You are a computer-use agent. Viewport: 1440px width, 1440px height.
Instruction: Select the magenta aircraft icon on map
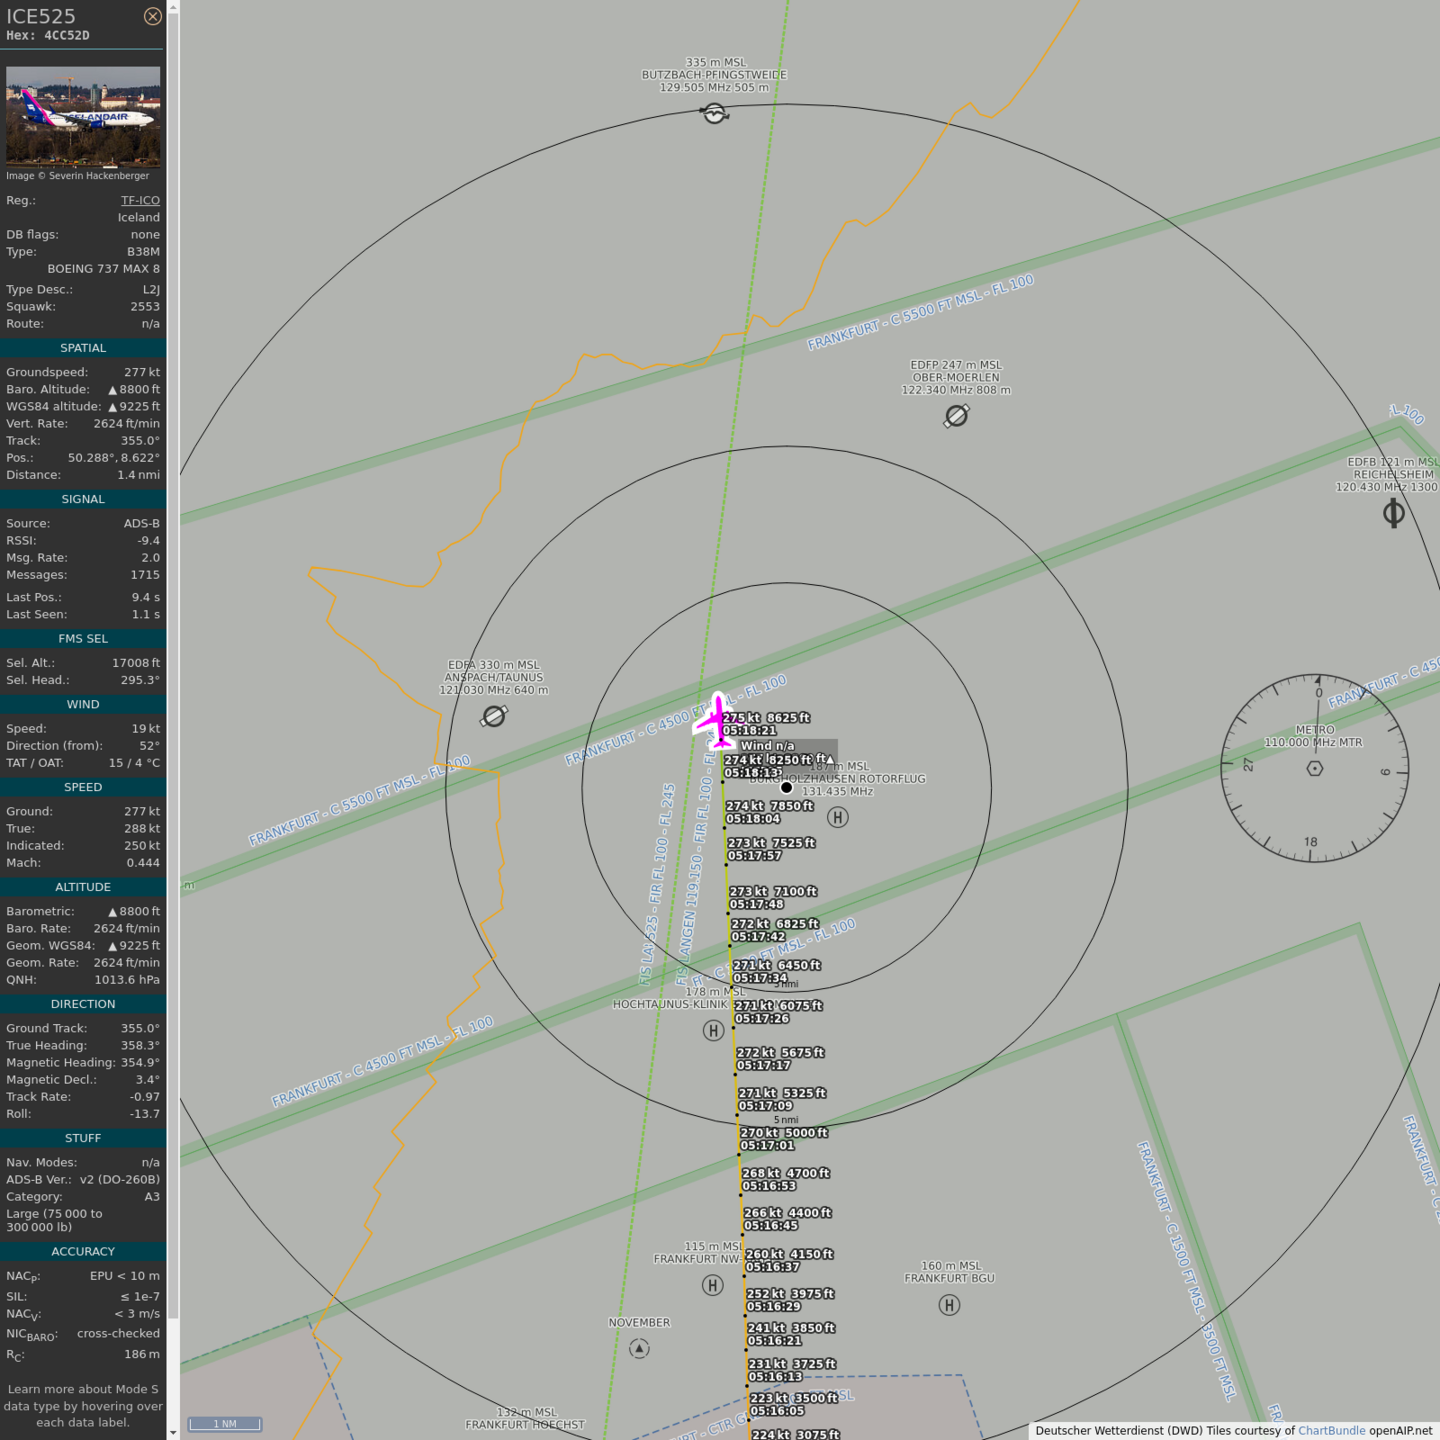tap(716, 720)
